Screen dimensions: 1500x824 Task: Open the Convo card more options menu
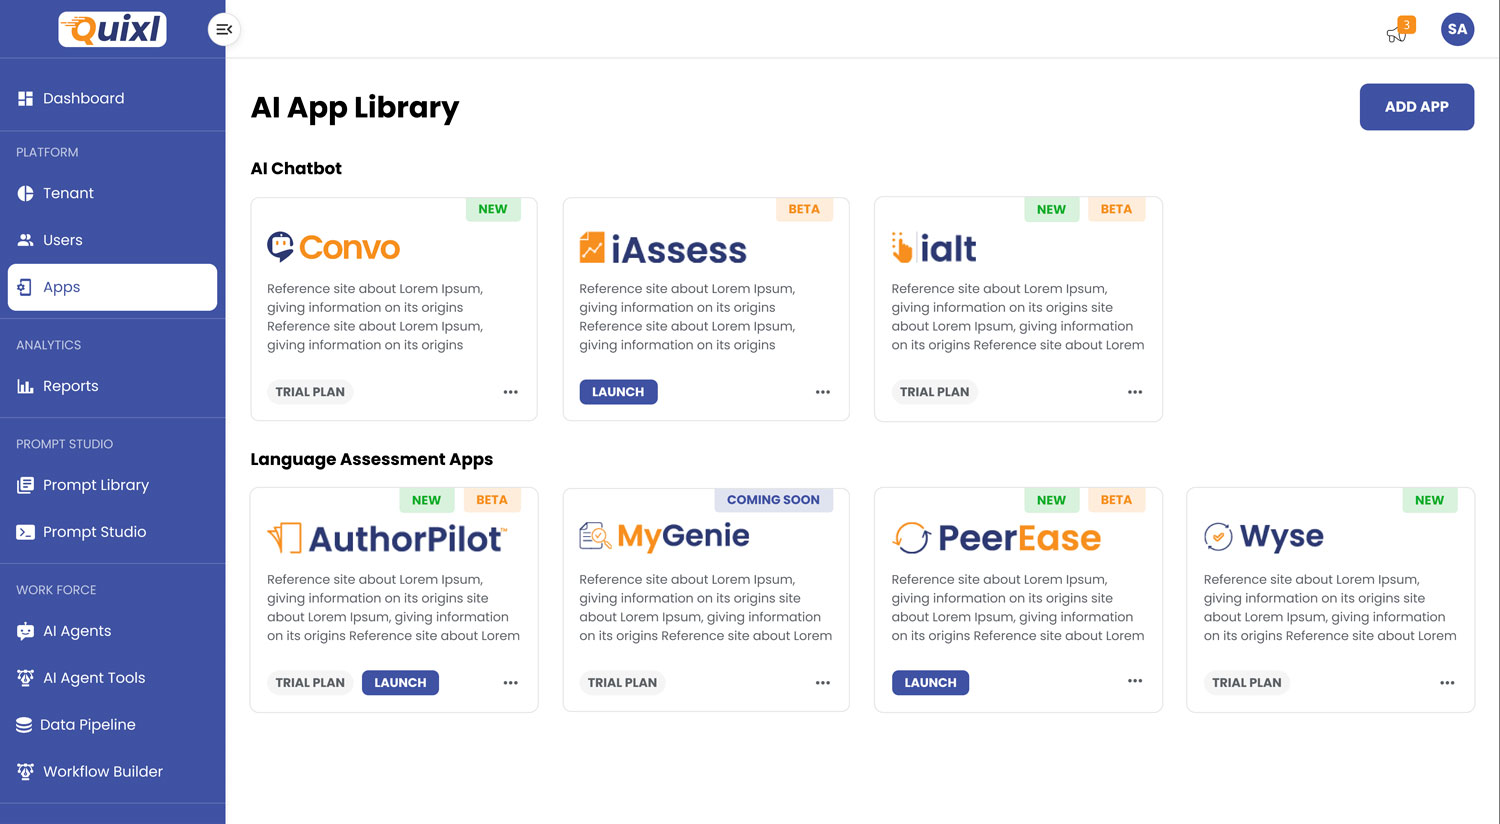511,392
